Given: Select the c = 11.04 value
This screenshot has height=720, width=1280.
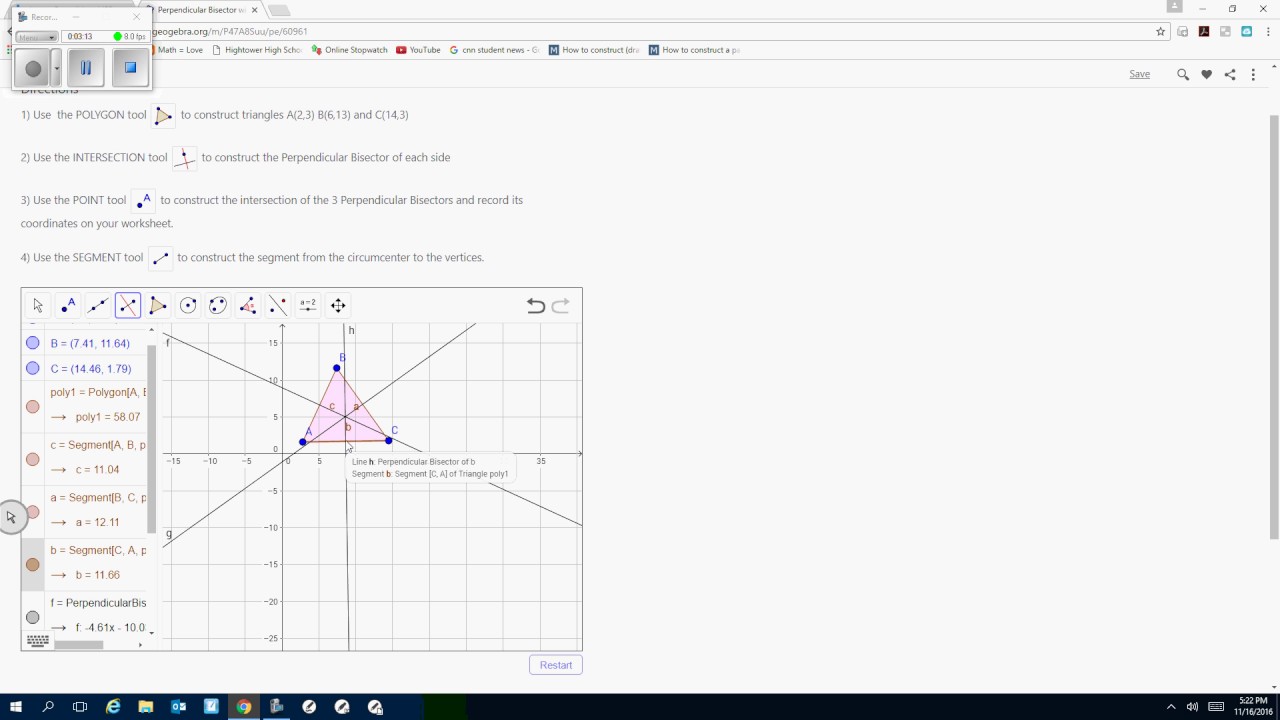Looking at the screenshot, I should [97, 470].
